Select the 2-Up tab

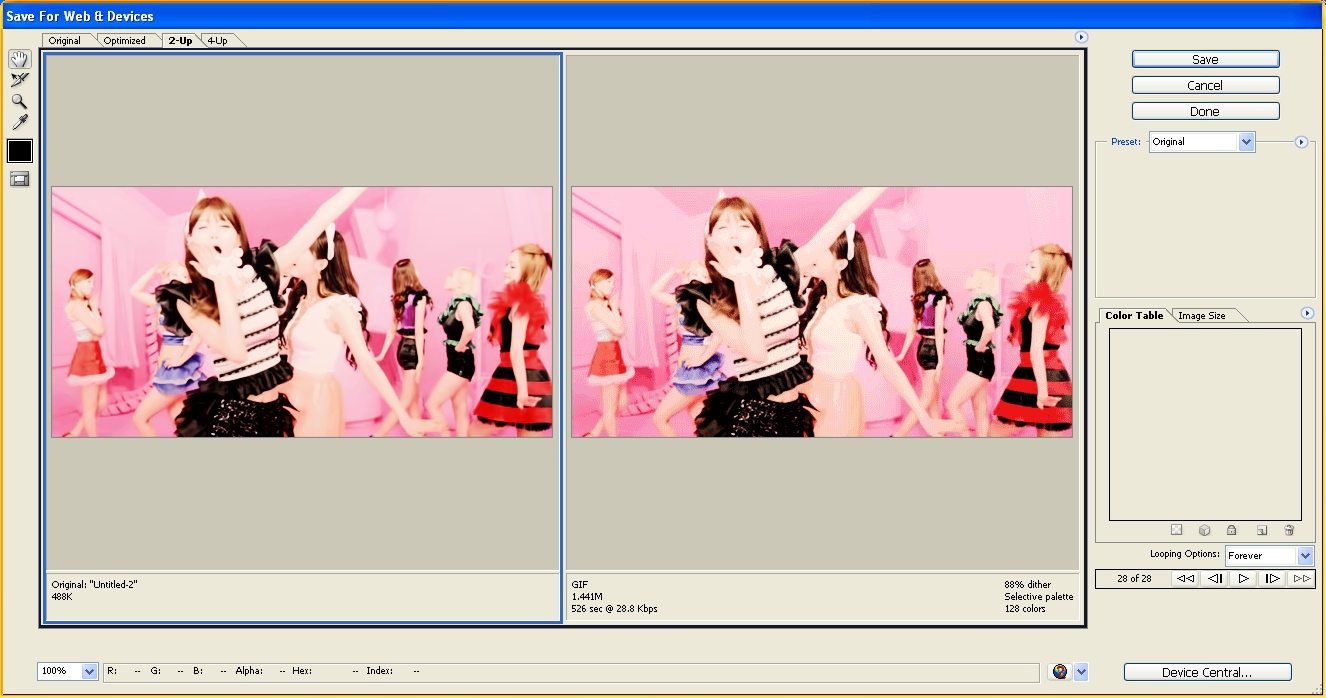click(181, 40)
